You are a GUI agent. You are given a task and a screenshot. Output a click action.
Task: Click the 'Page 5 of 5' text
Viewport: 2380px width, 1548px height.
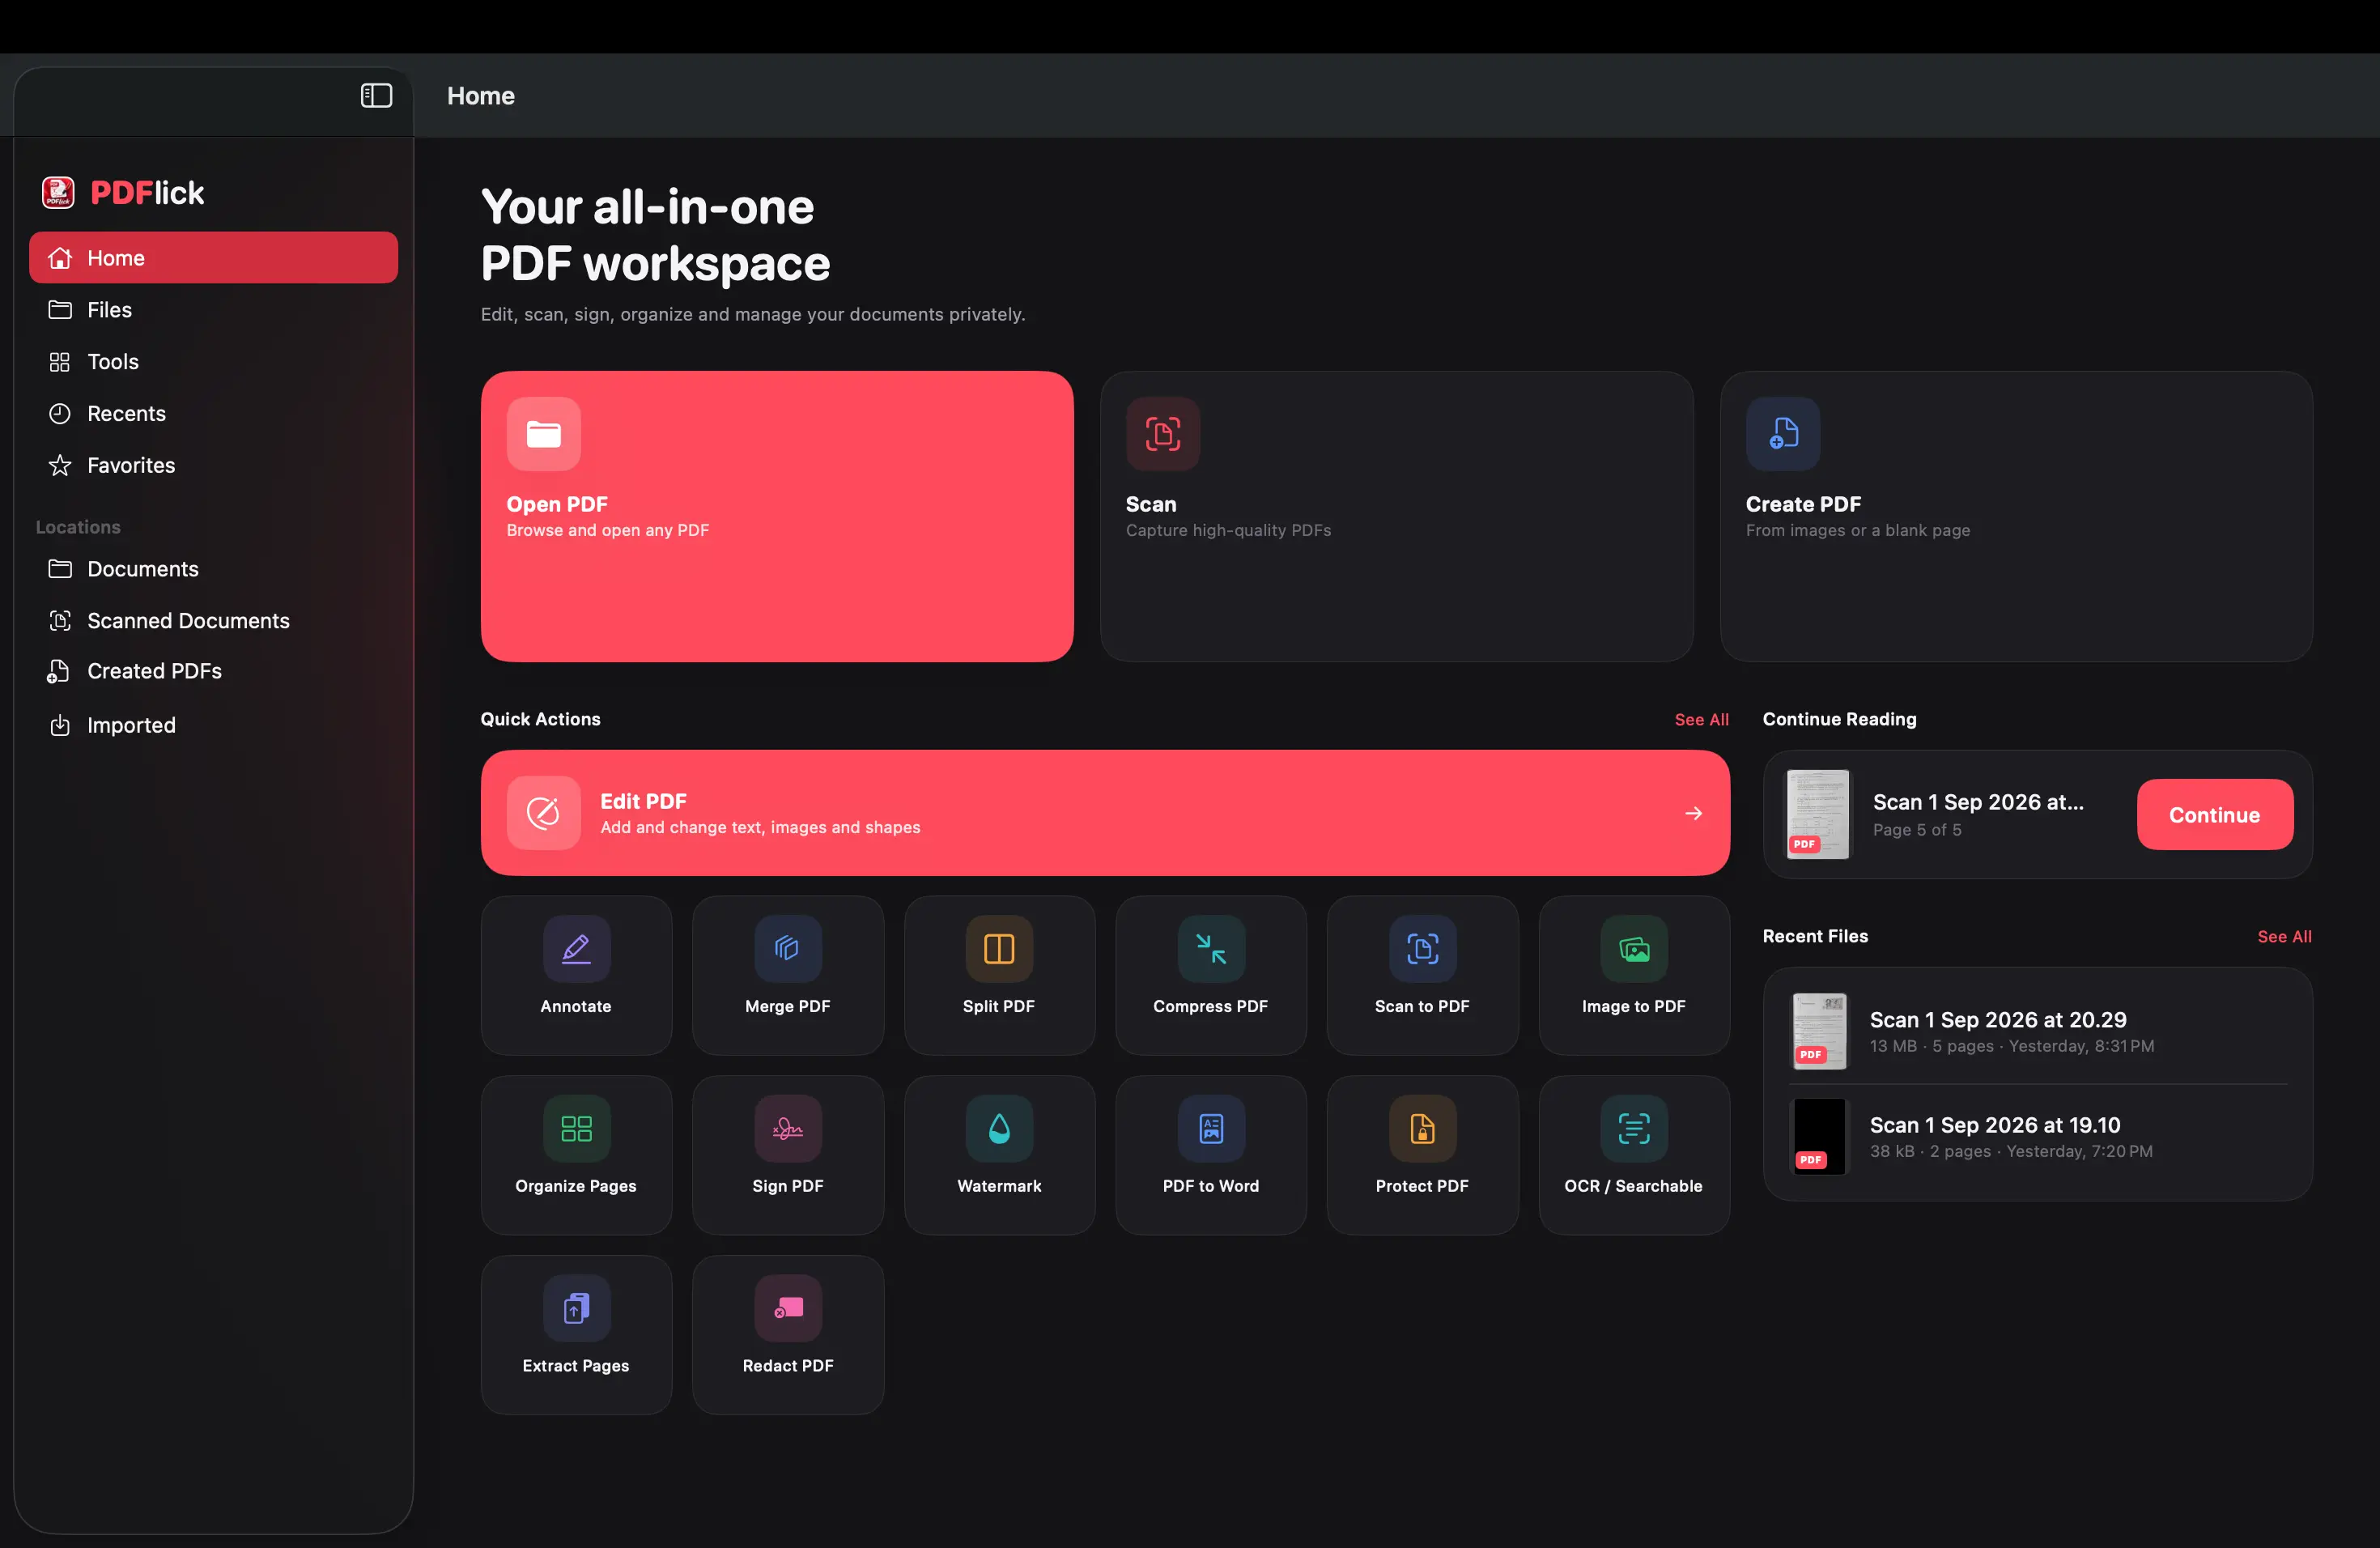pyautogui.click(x=1917, y=830)
